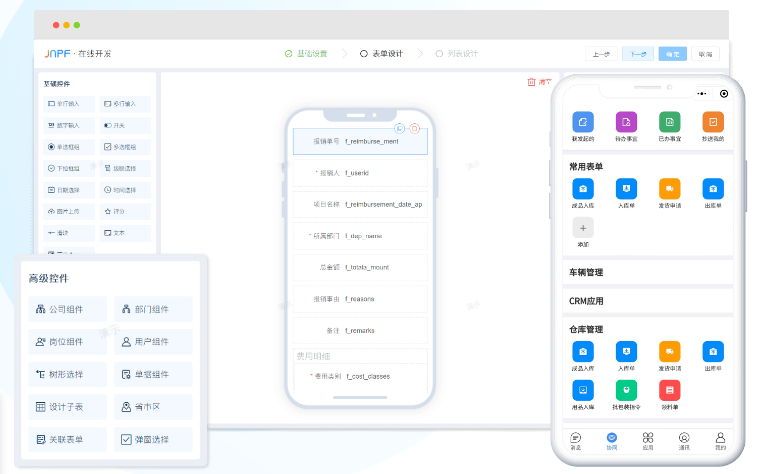Switch to the 我的 bottom tab
The width and height of the screenshot is (757, 474).
click(x=720, y=441)
